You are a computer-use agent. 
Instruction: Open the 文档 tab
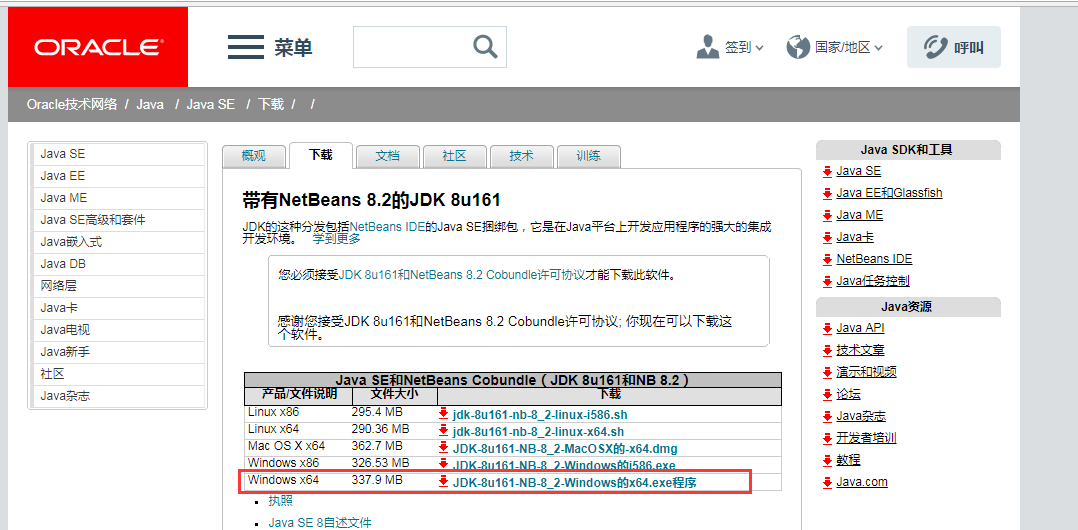click(x=388, y=156)
